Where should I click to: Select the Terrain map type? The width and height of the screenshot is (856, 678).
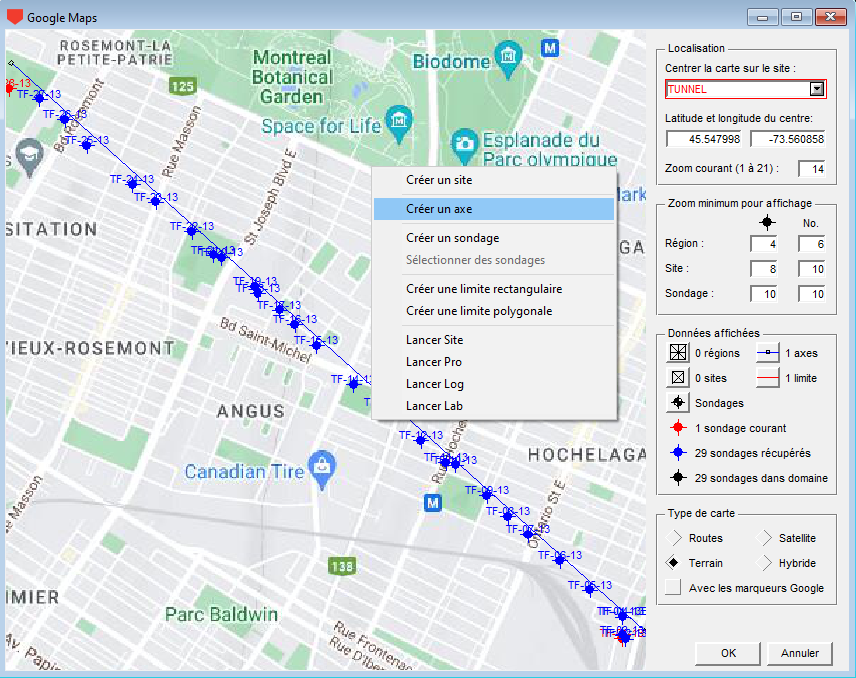point(674,563)
